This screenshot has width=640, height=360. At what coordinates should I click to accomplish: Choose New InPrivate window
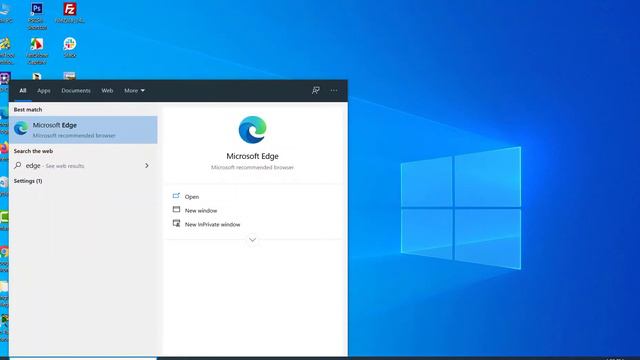coord(212,224)
